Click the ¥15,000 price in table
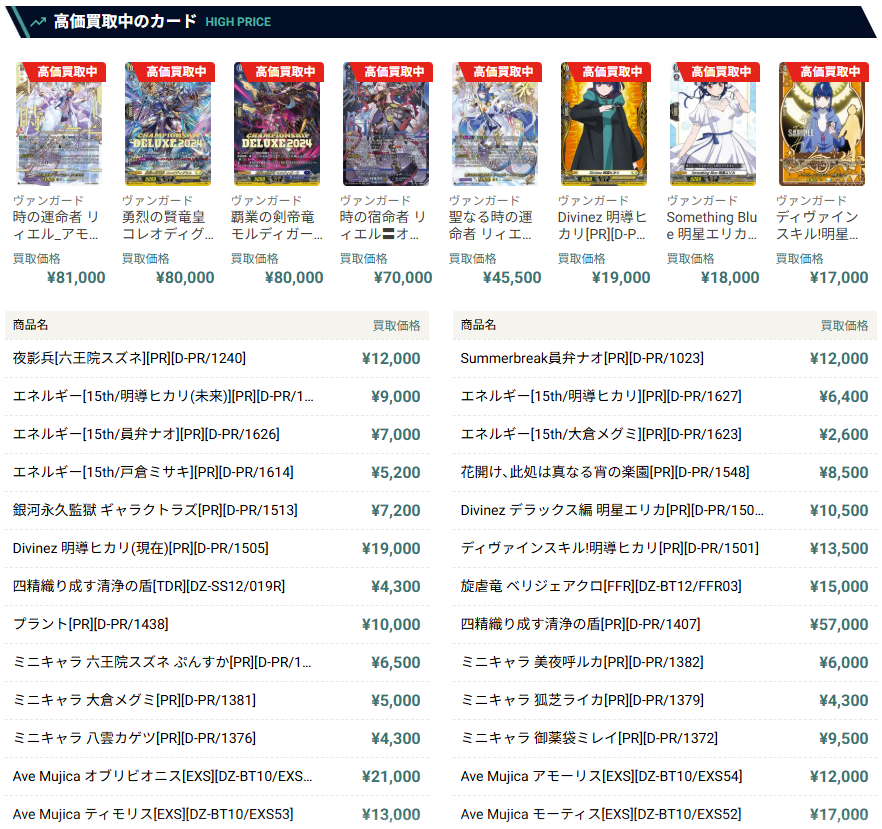Screen dimensions: 882x829 pos(839,586)
